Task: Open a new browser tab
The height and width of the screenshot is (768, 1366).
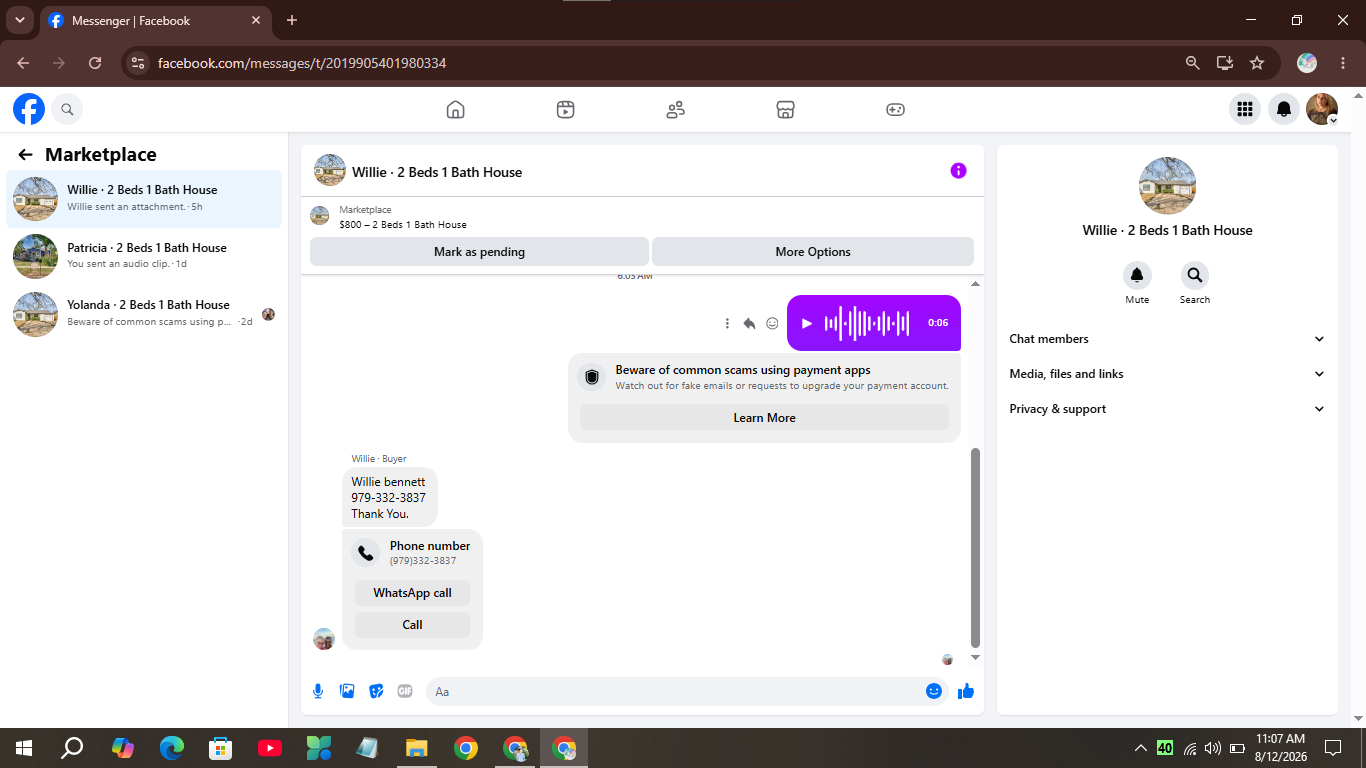Action: coord(292,20)
